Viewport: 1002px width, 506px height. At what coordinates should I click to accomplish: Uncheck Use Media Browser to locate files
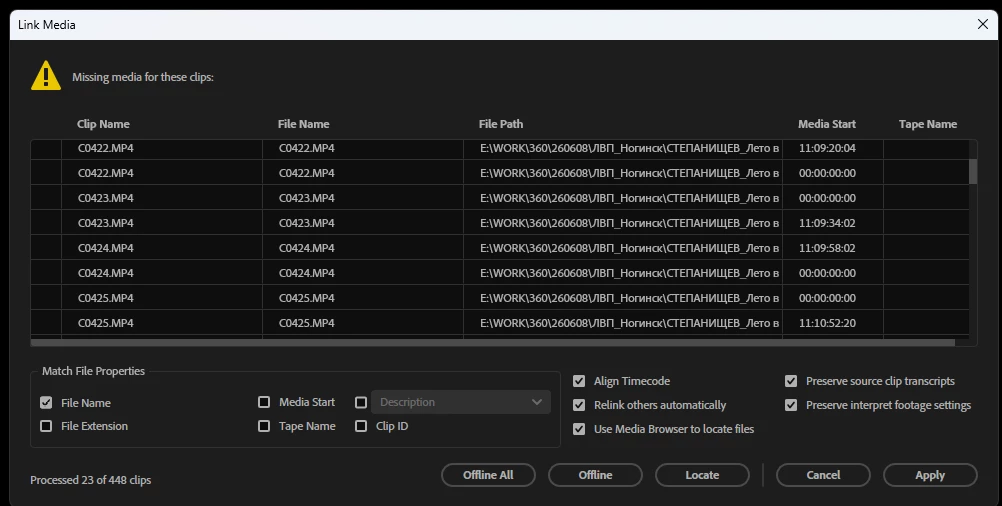[579, 429]
